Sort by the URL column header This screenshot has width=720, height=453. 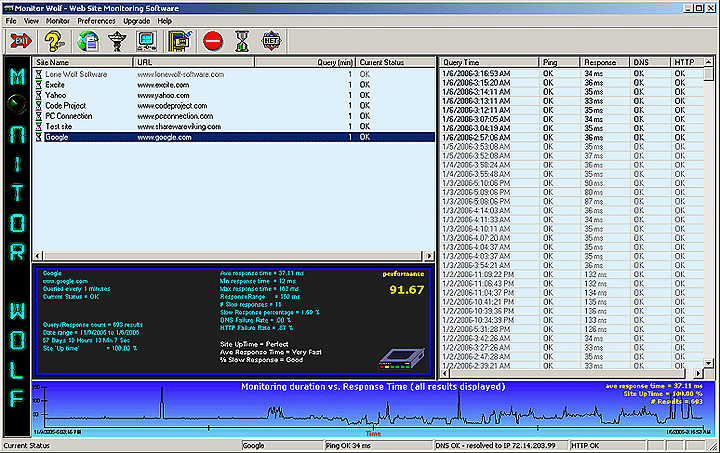coord(194,62)
